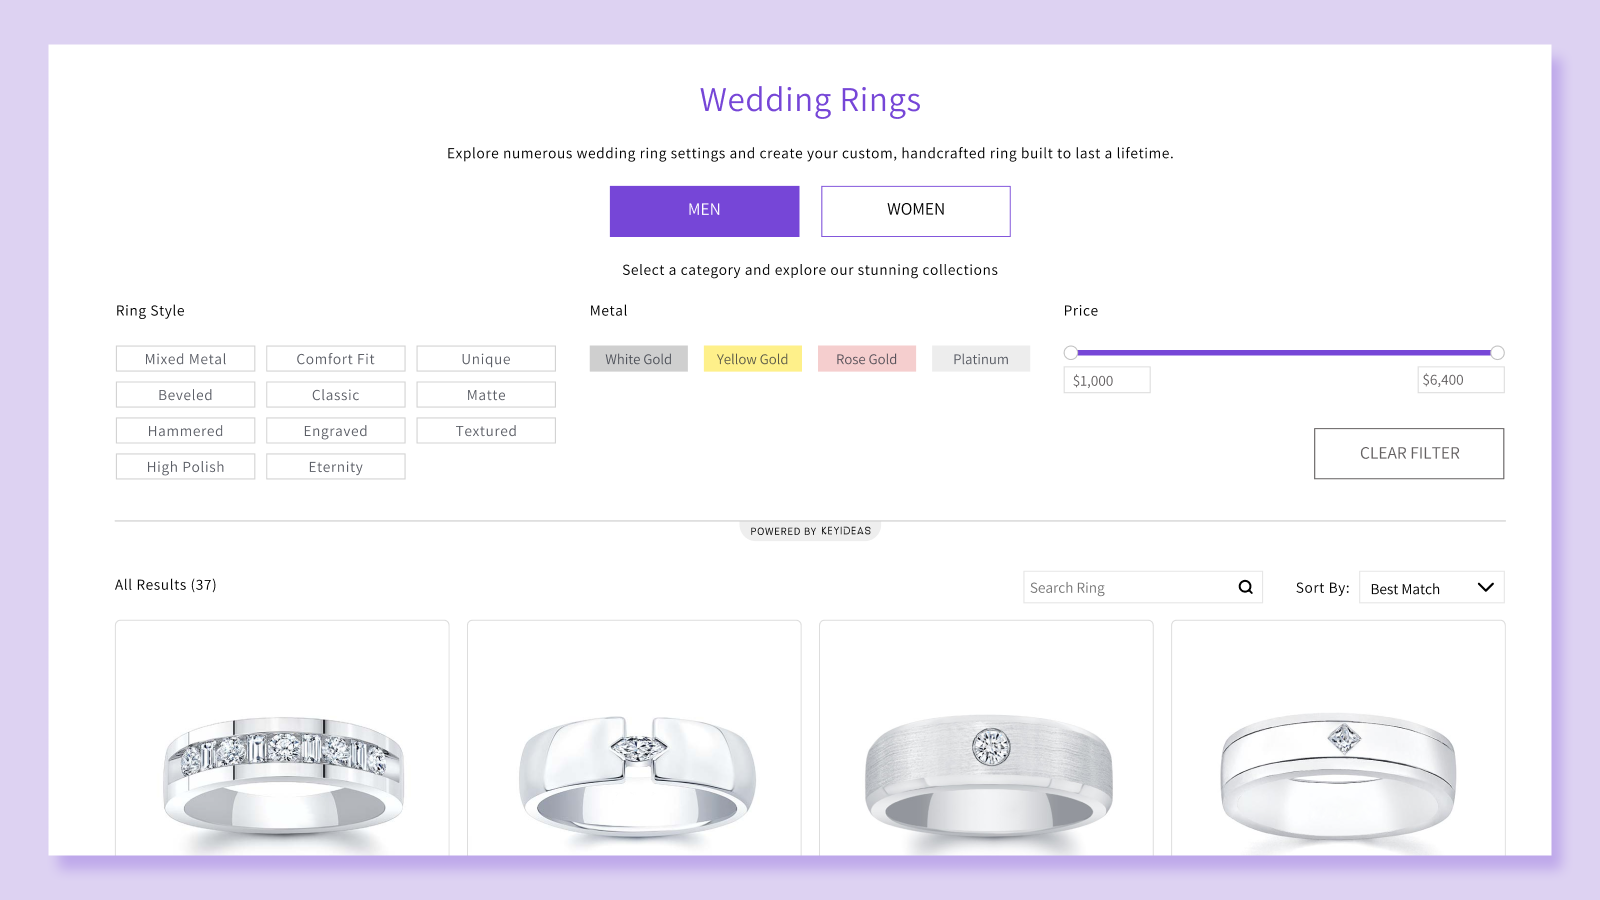Choose the Platinum metal option
Image resolution: width=1600 pixels, height=900 pixels.
980,358
